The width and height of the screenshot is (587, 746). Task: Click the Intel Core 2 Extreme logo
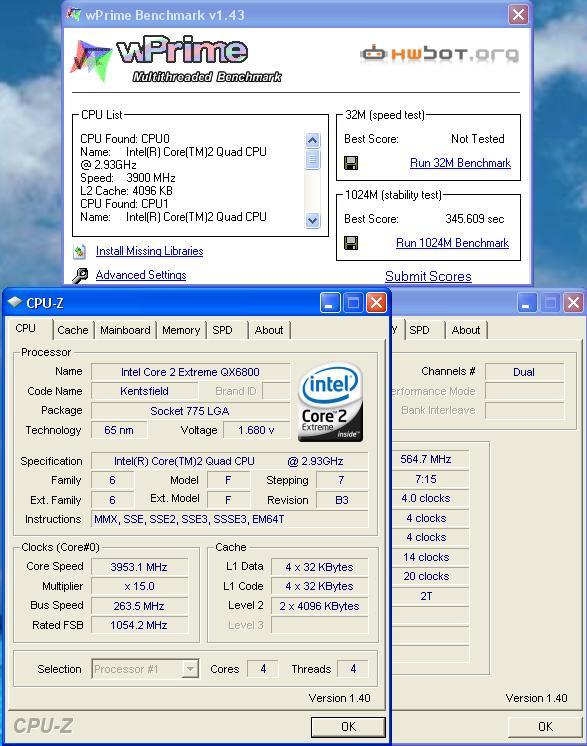pyautogui.click(x=330, y=402)
